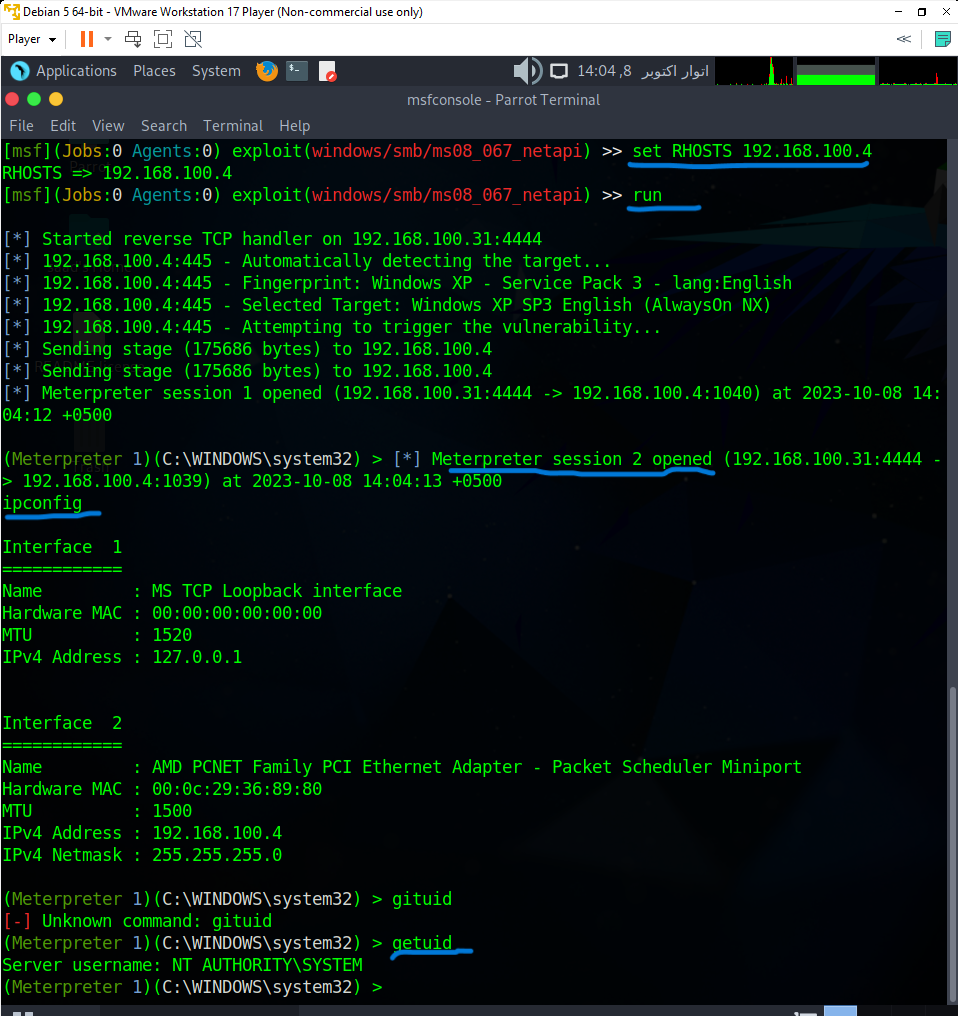958x1016 pixels.
Task: Click 'Meterpreter session 2 opened' text
Action: click(571, 459)
